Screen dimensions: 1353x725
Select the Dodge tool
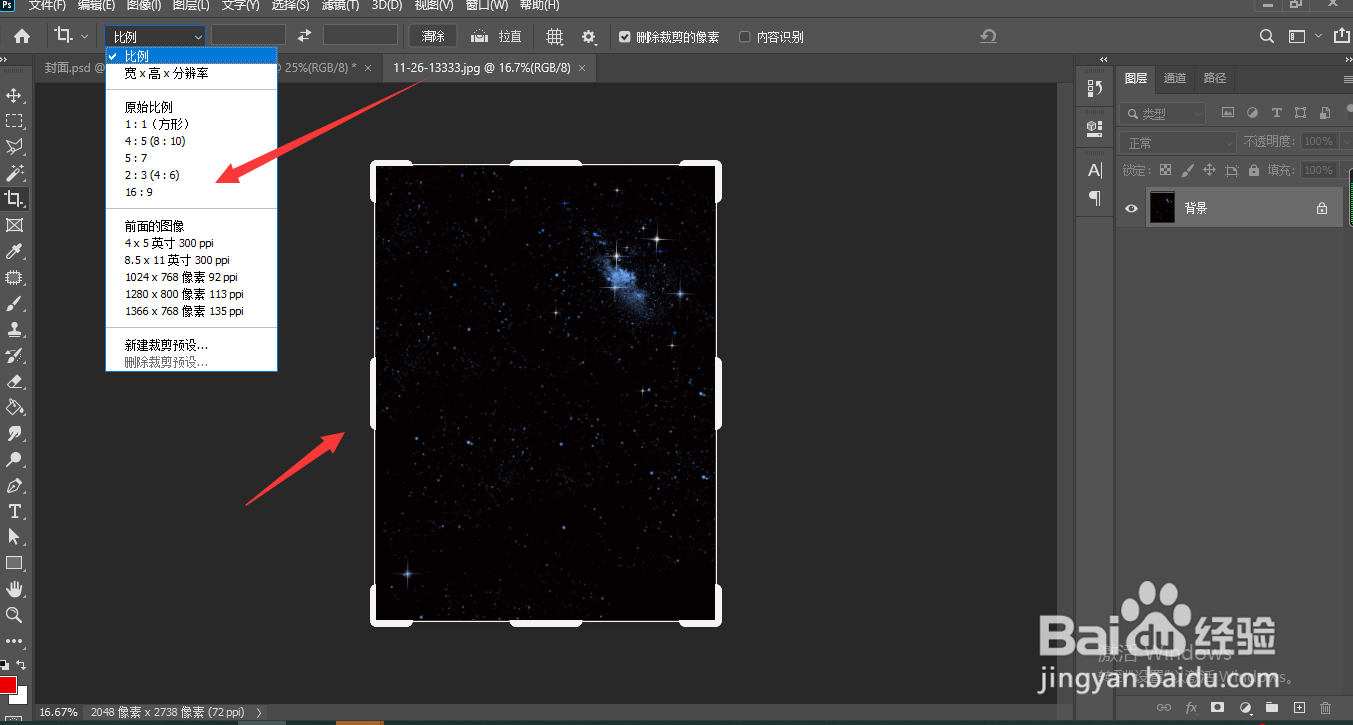point(14,459)
